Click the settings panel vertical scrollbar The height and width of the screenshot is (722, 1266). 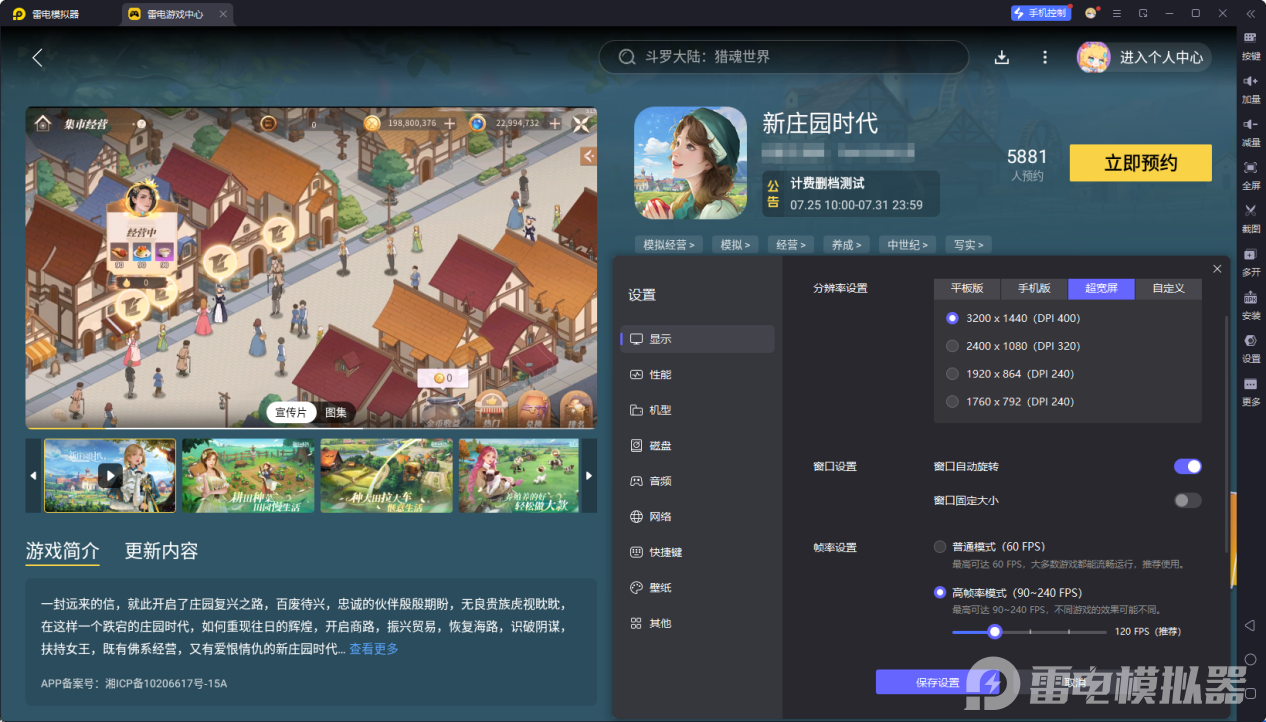[1226, 435]
